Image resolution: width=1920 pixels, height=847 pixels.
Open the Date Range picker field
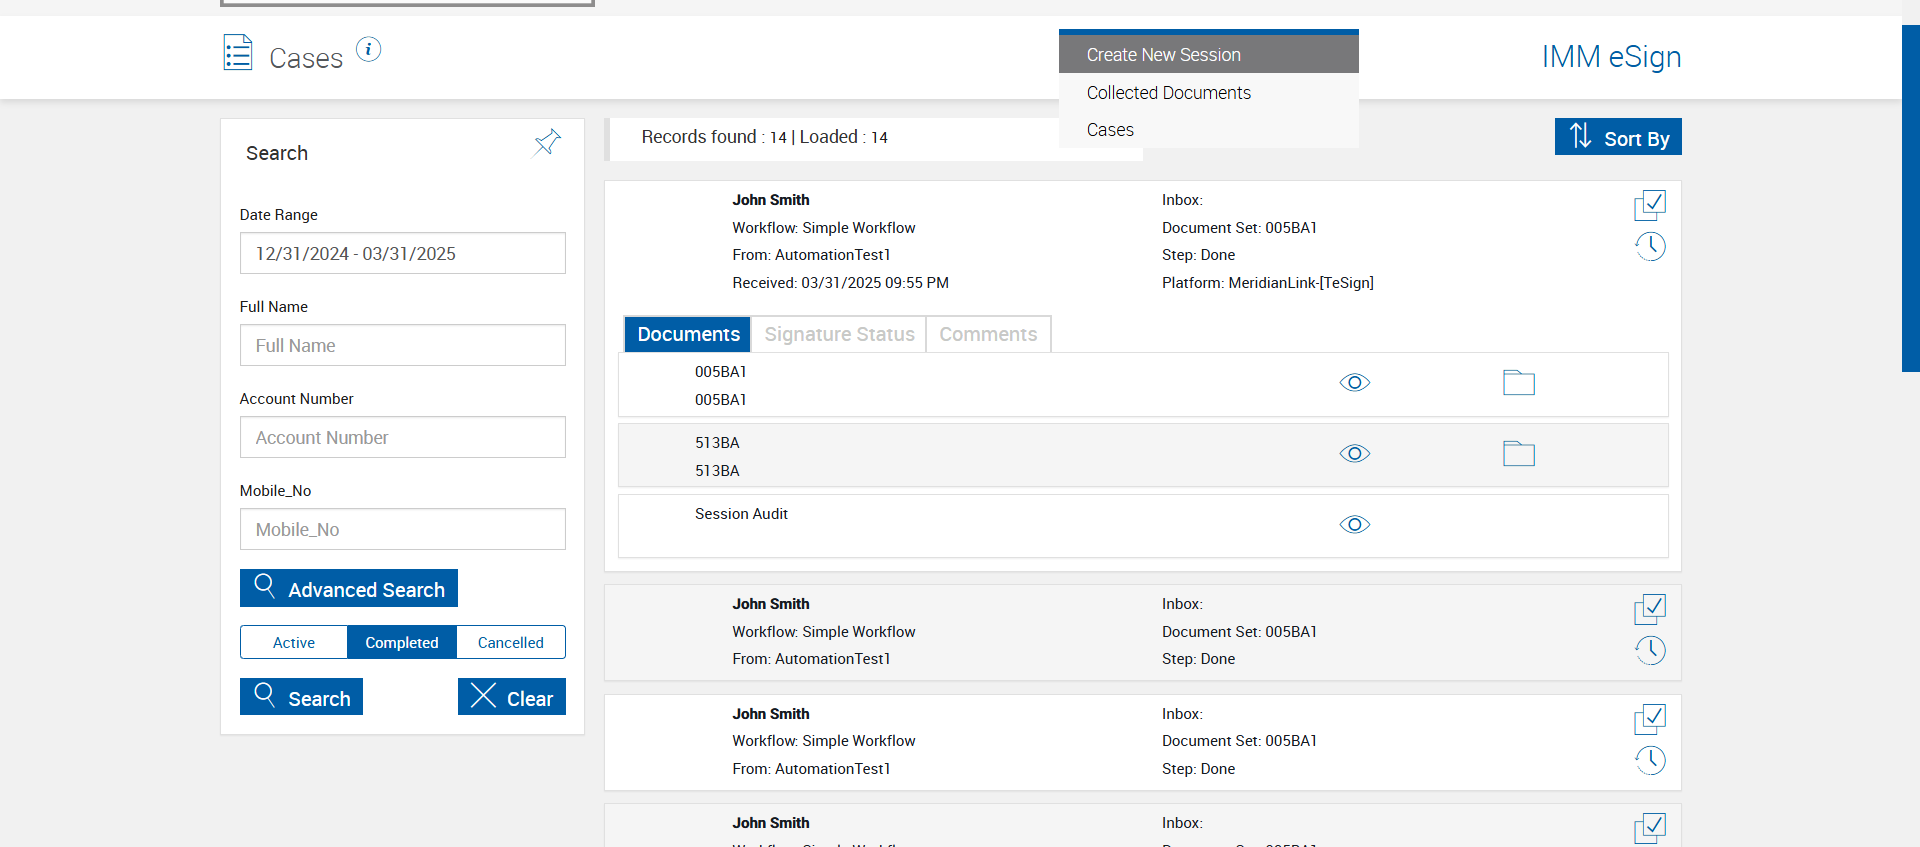(402, 254)
